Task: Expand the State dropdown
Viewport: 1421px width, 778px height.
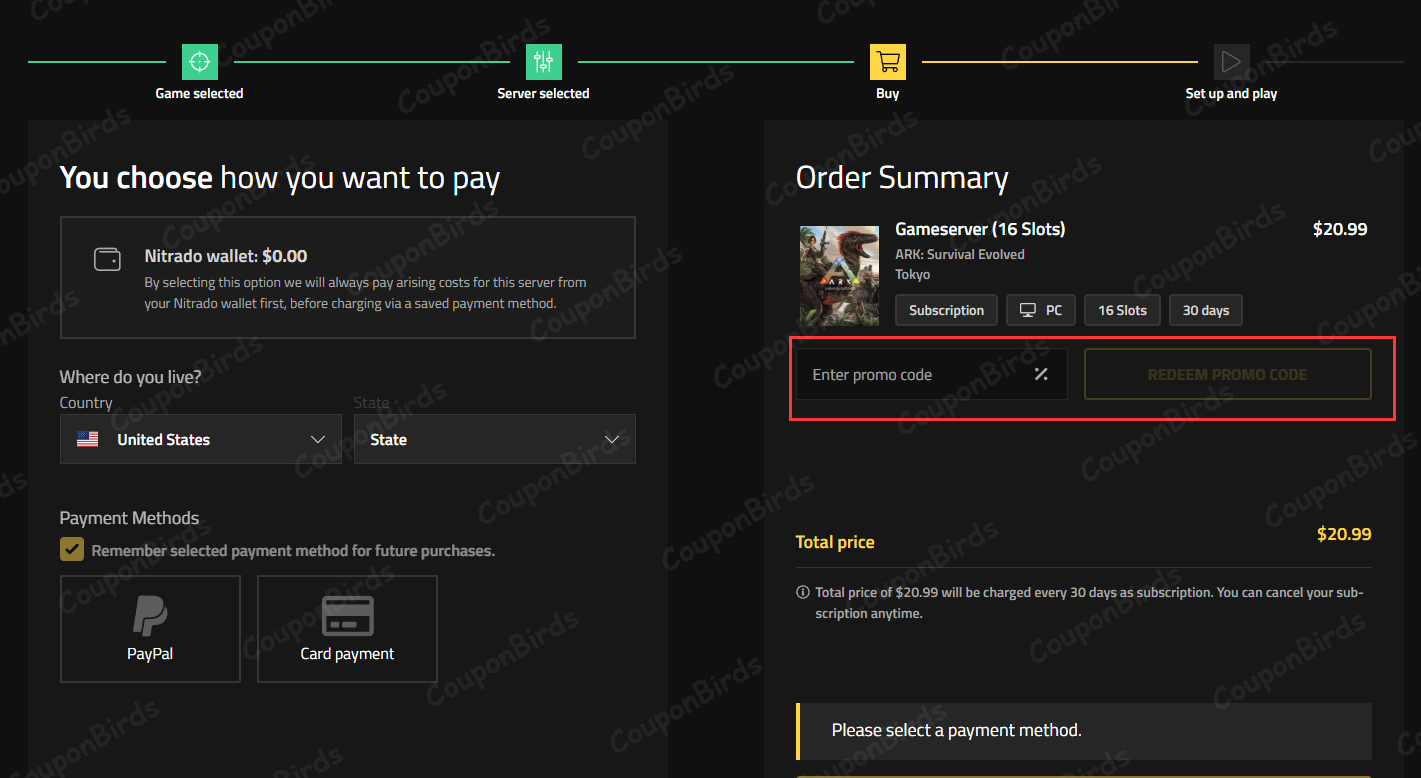Action: click(x=494, y=440)
